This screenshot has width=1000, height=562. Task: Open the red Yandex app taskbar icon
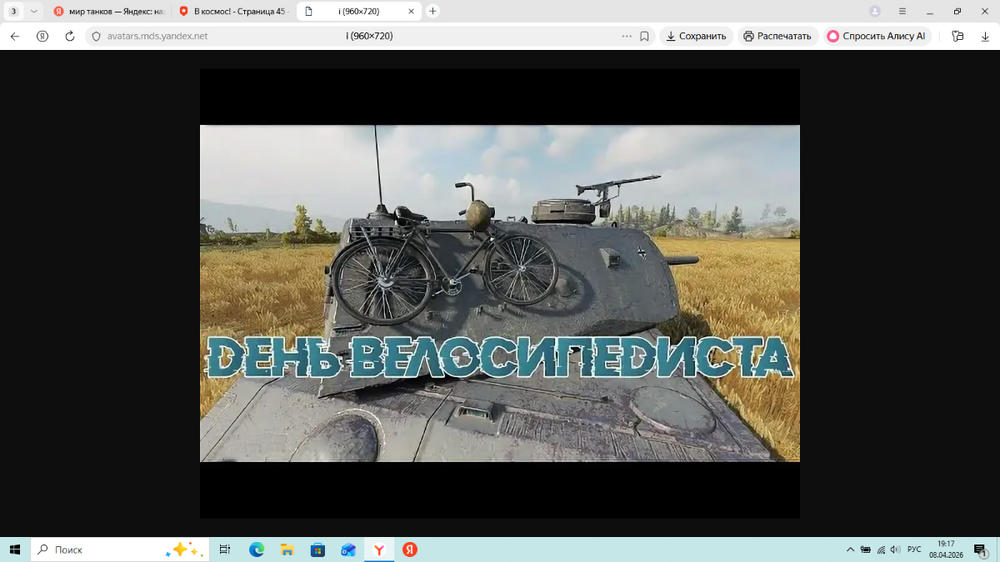click(x=409, y=549)
